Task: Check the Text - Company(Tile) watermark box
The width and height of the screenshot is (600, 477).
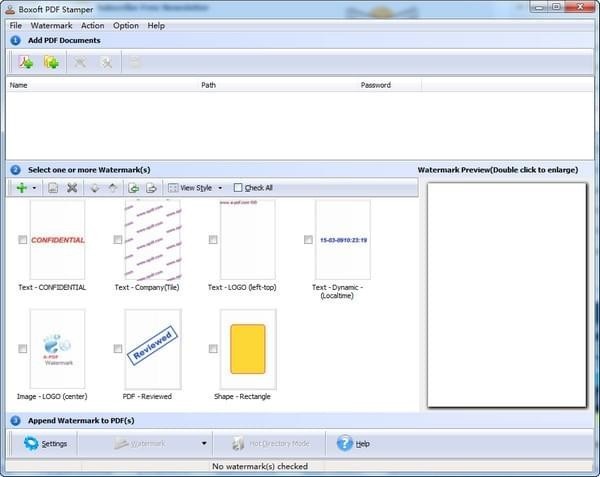Action: point(118,240)
